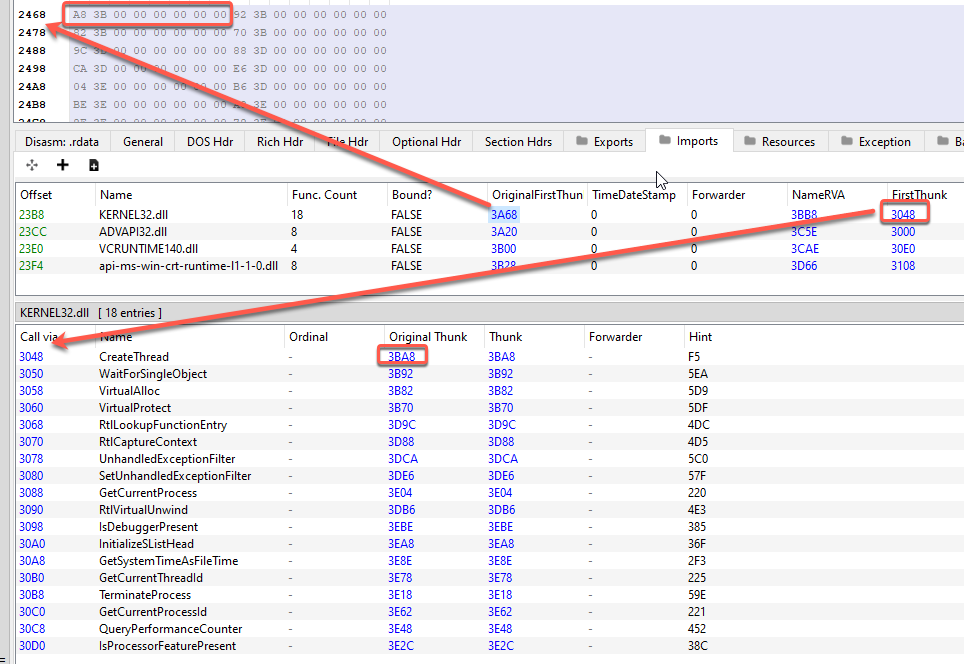This screenshot has width=964, height=664.
Task: Click the boxed 3048 FirstThunk link for KERNEL32.dll
Action: click(x=903, y=214)
